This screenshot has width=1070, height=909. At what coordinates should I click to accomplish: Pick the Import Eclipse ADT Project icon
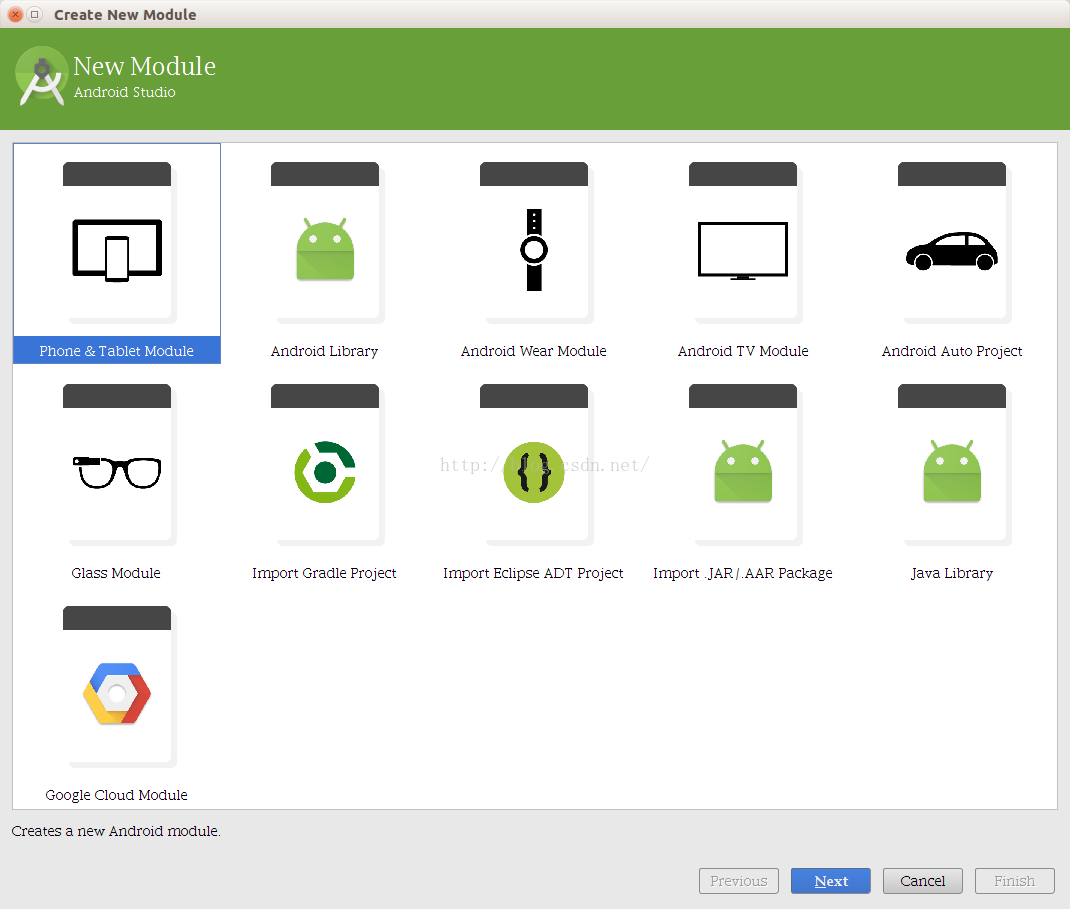[534, 472]
